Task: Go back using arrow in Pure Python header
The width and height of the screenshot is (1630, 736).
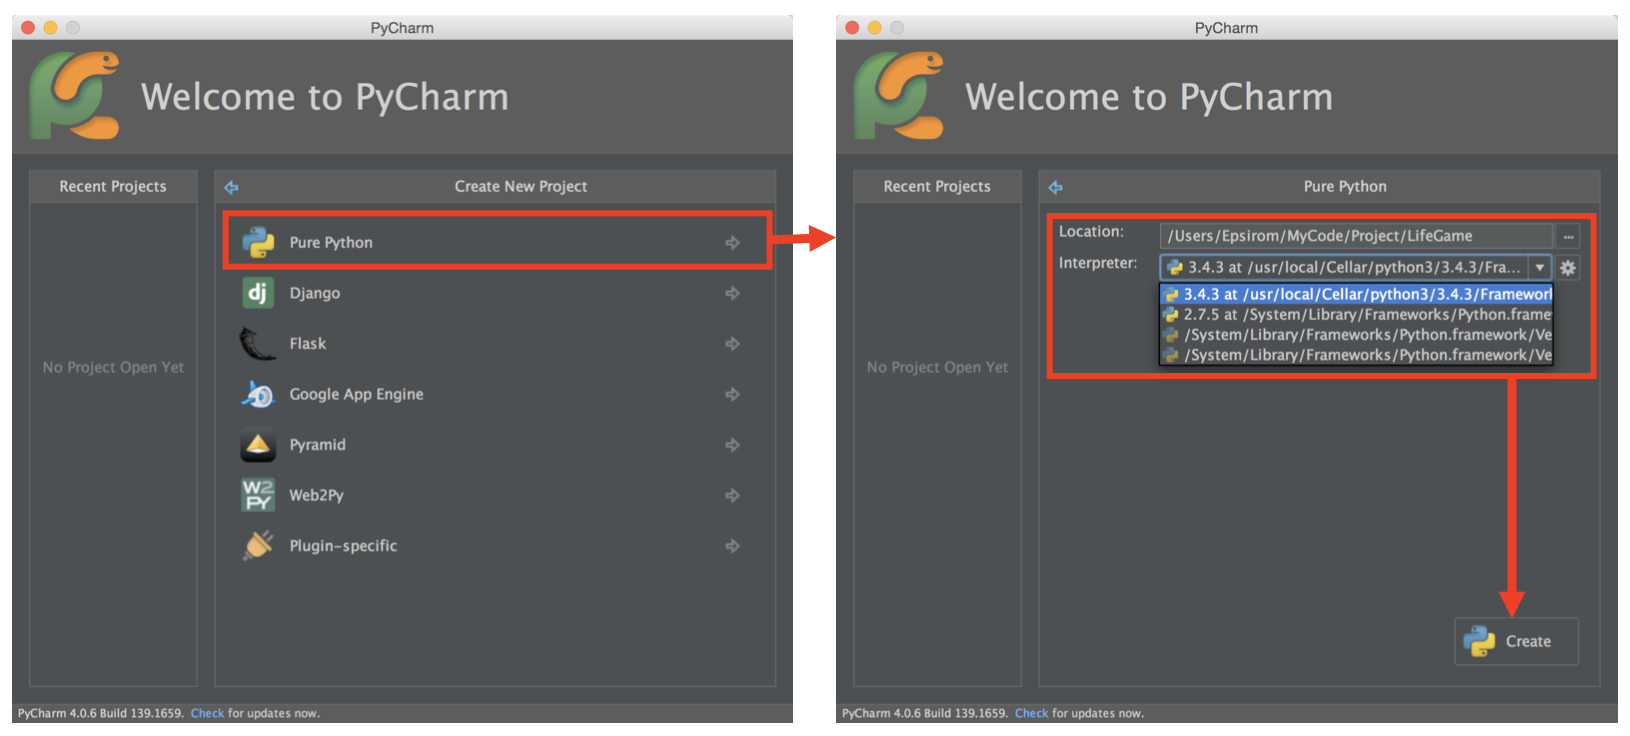Action: pos(1056,187)
